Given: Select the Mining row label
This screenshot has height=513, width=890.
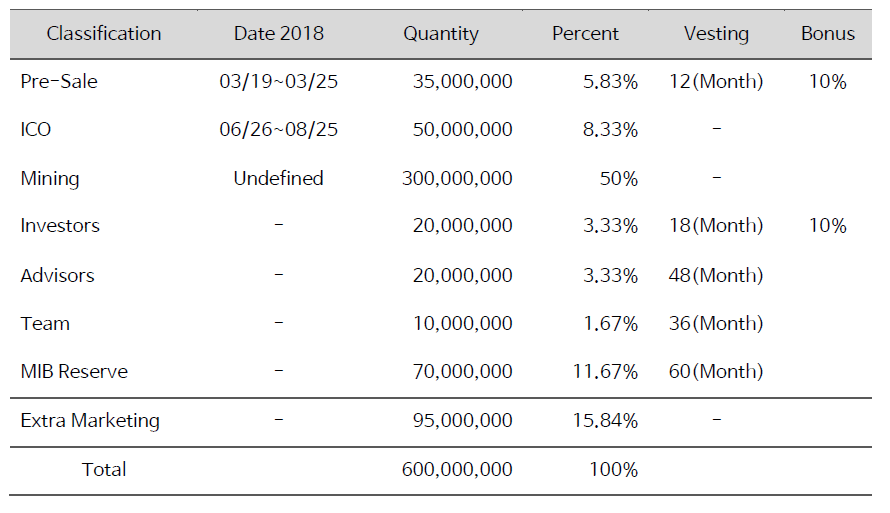Looking at the screenshot, I should coord(50,179).
